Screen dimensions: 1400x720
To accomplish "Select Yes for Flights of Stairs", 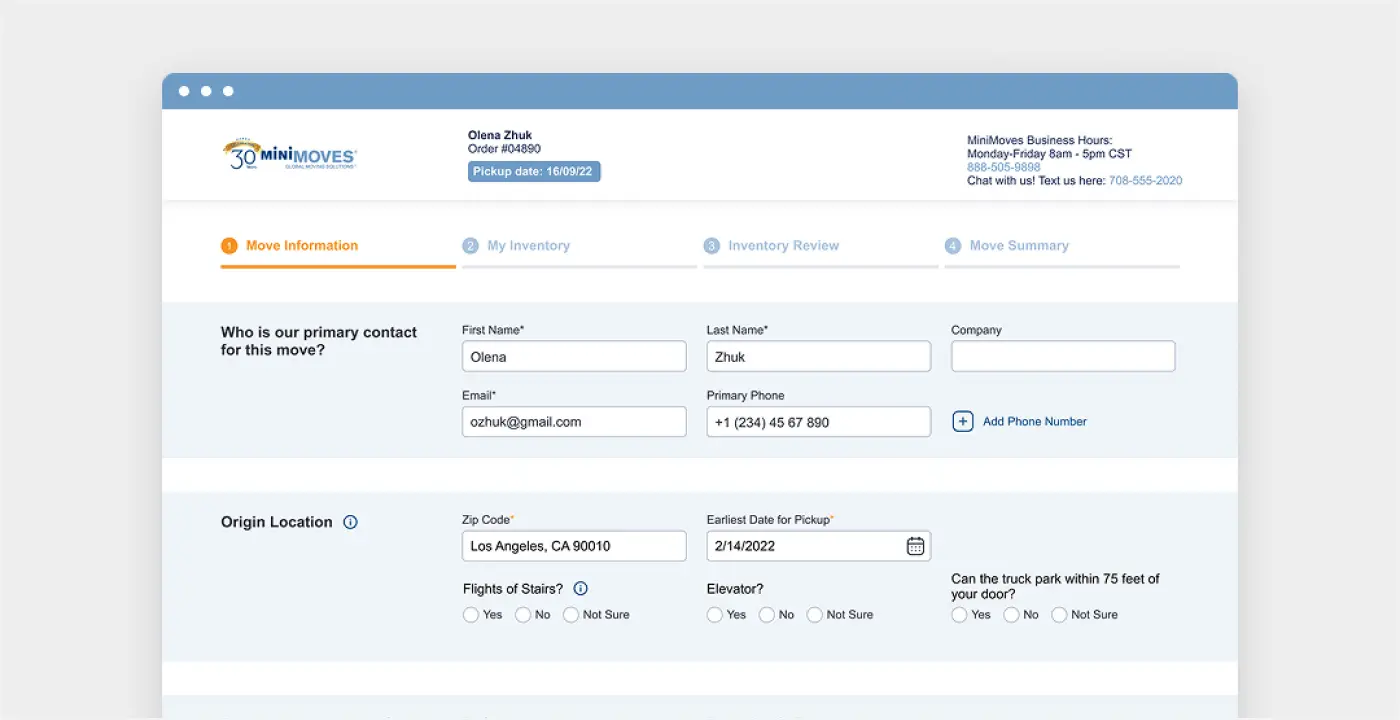I will pyautogui.click(x=471, y=615).
